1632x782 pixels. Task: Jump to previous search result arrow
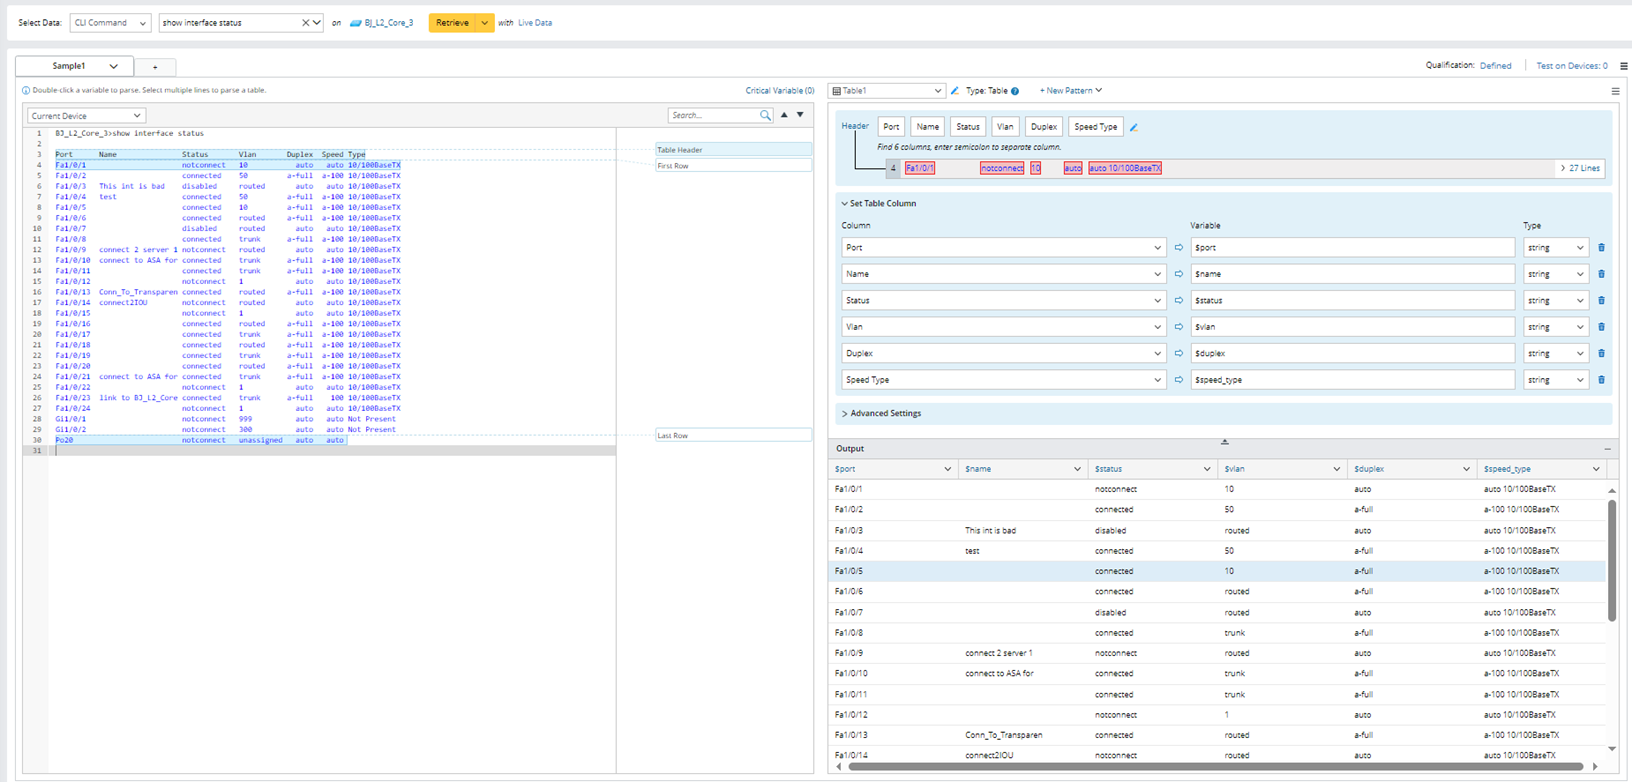point(784,115)
